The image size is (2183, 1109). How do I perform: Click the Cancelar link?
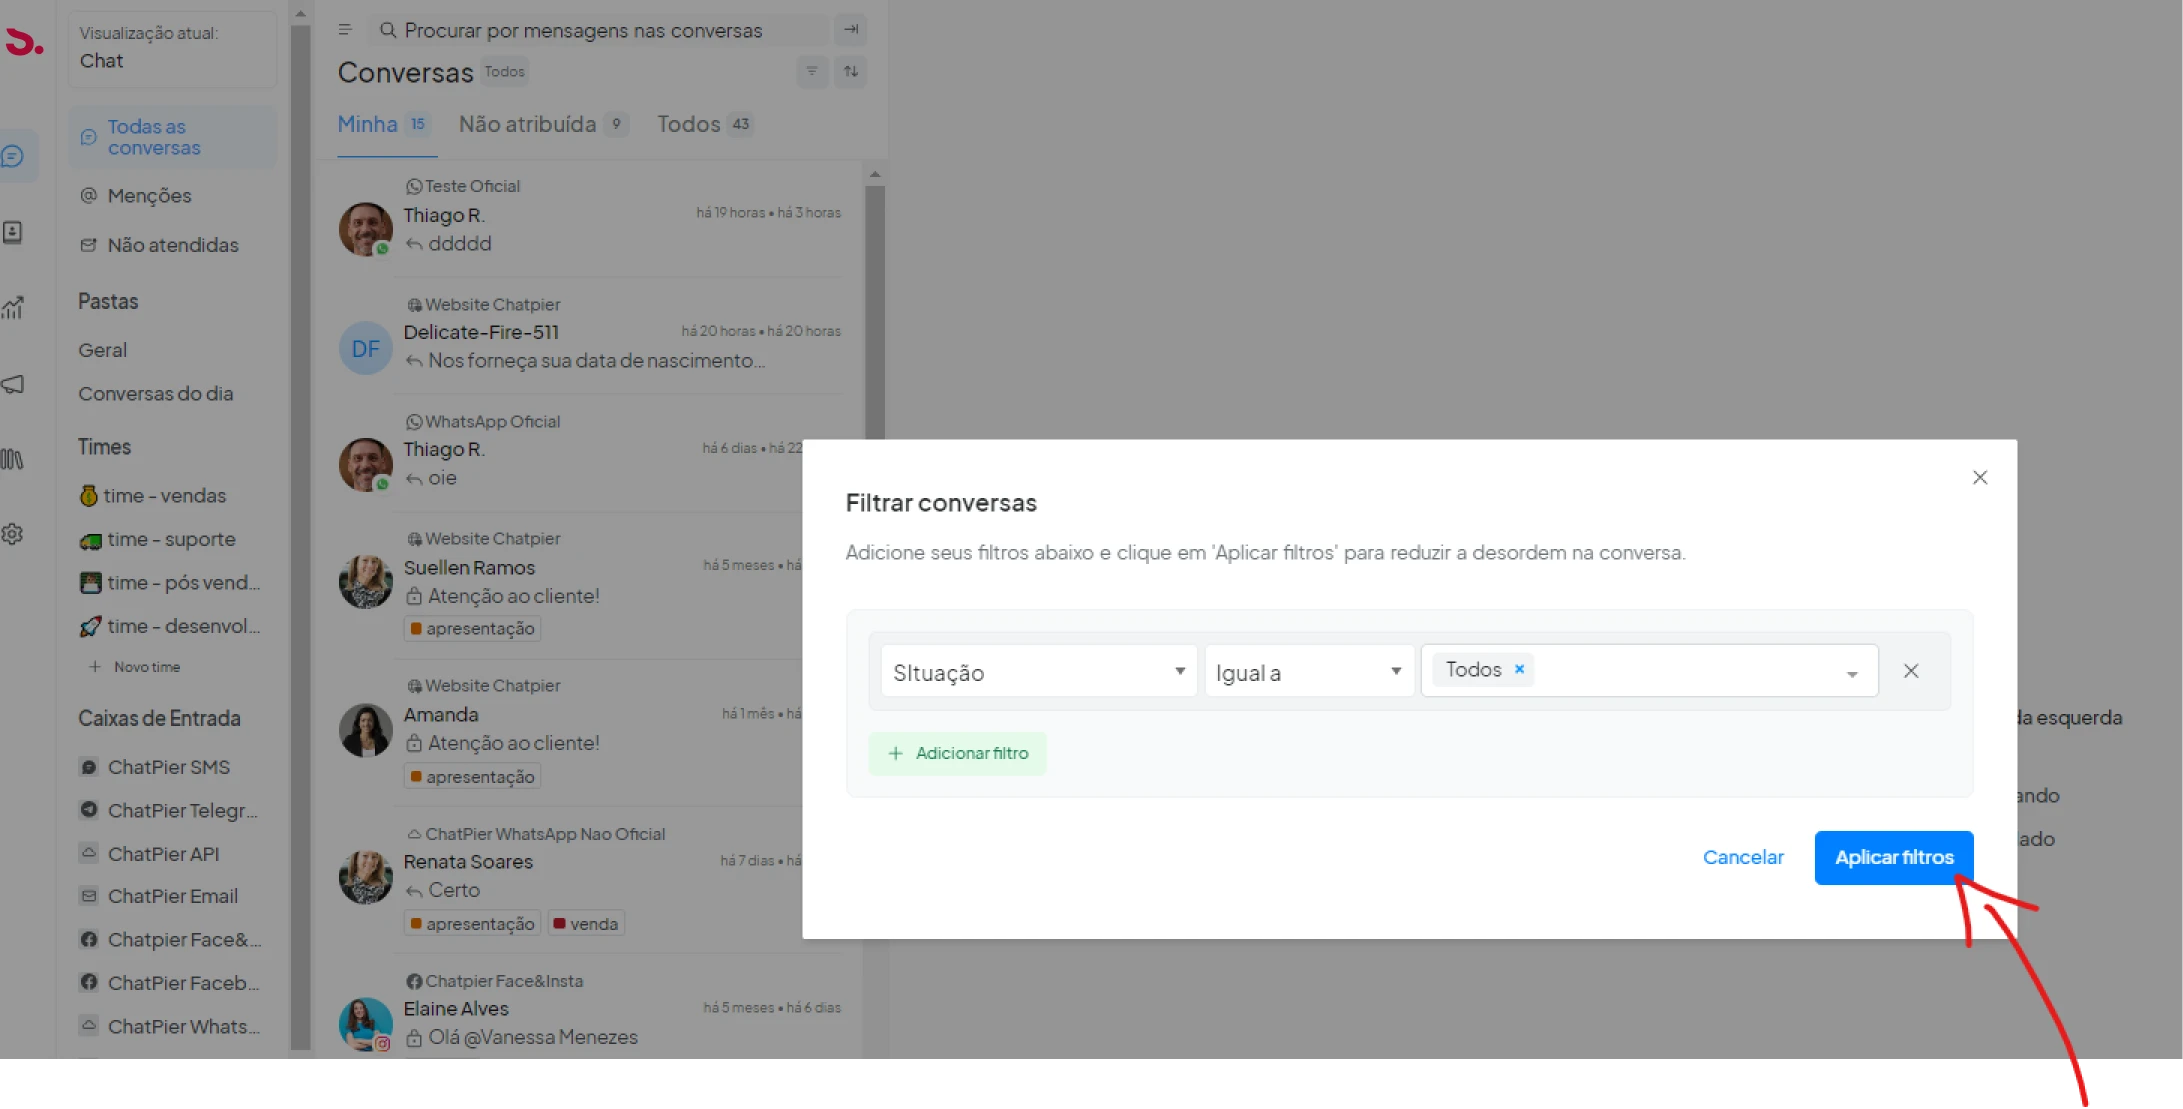click(x=1743, y=857)
